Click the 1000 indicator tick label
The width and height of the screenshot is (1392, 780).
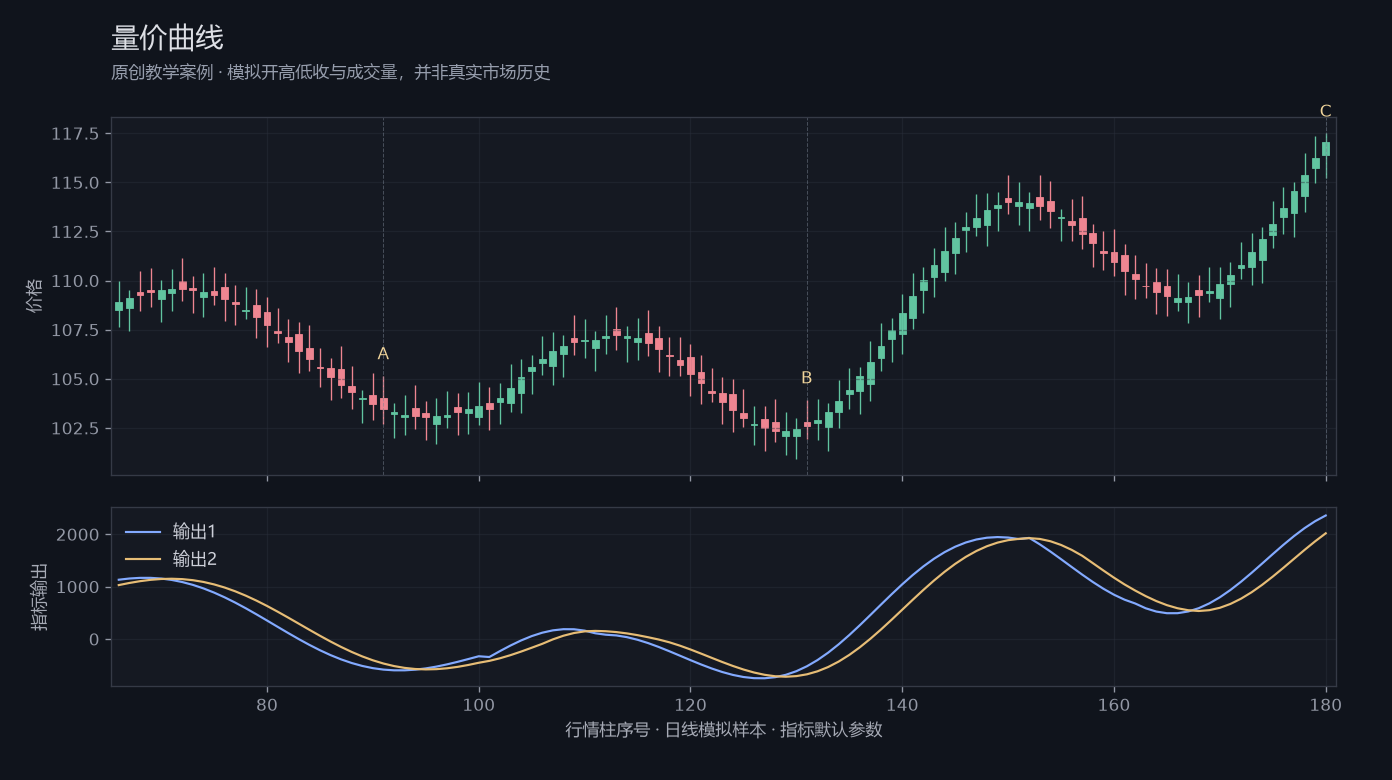pos(78,587)
